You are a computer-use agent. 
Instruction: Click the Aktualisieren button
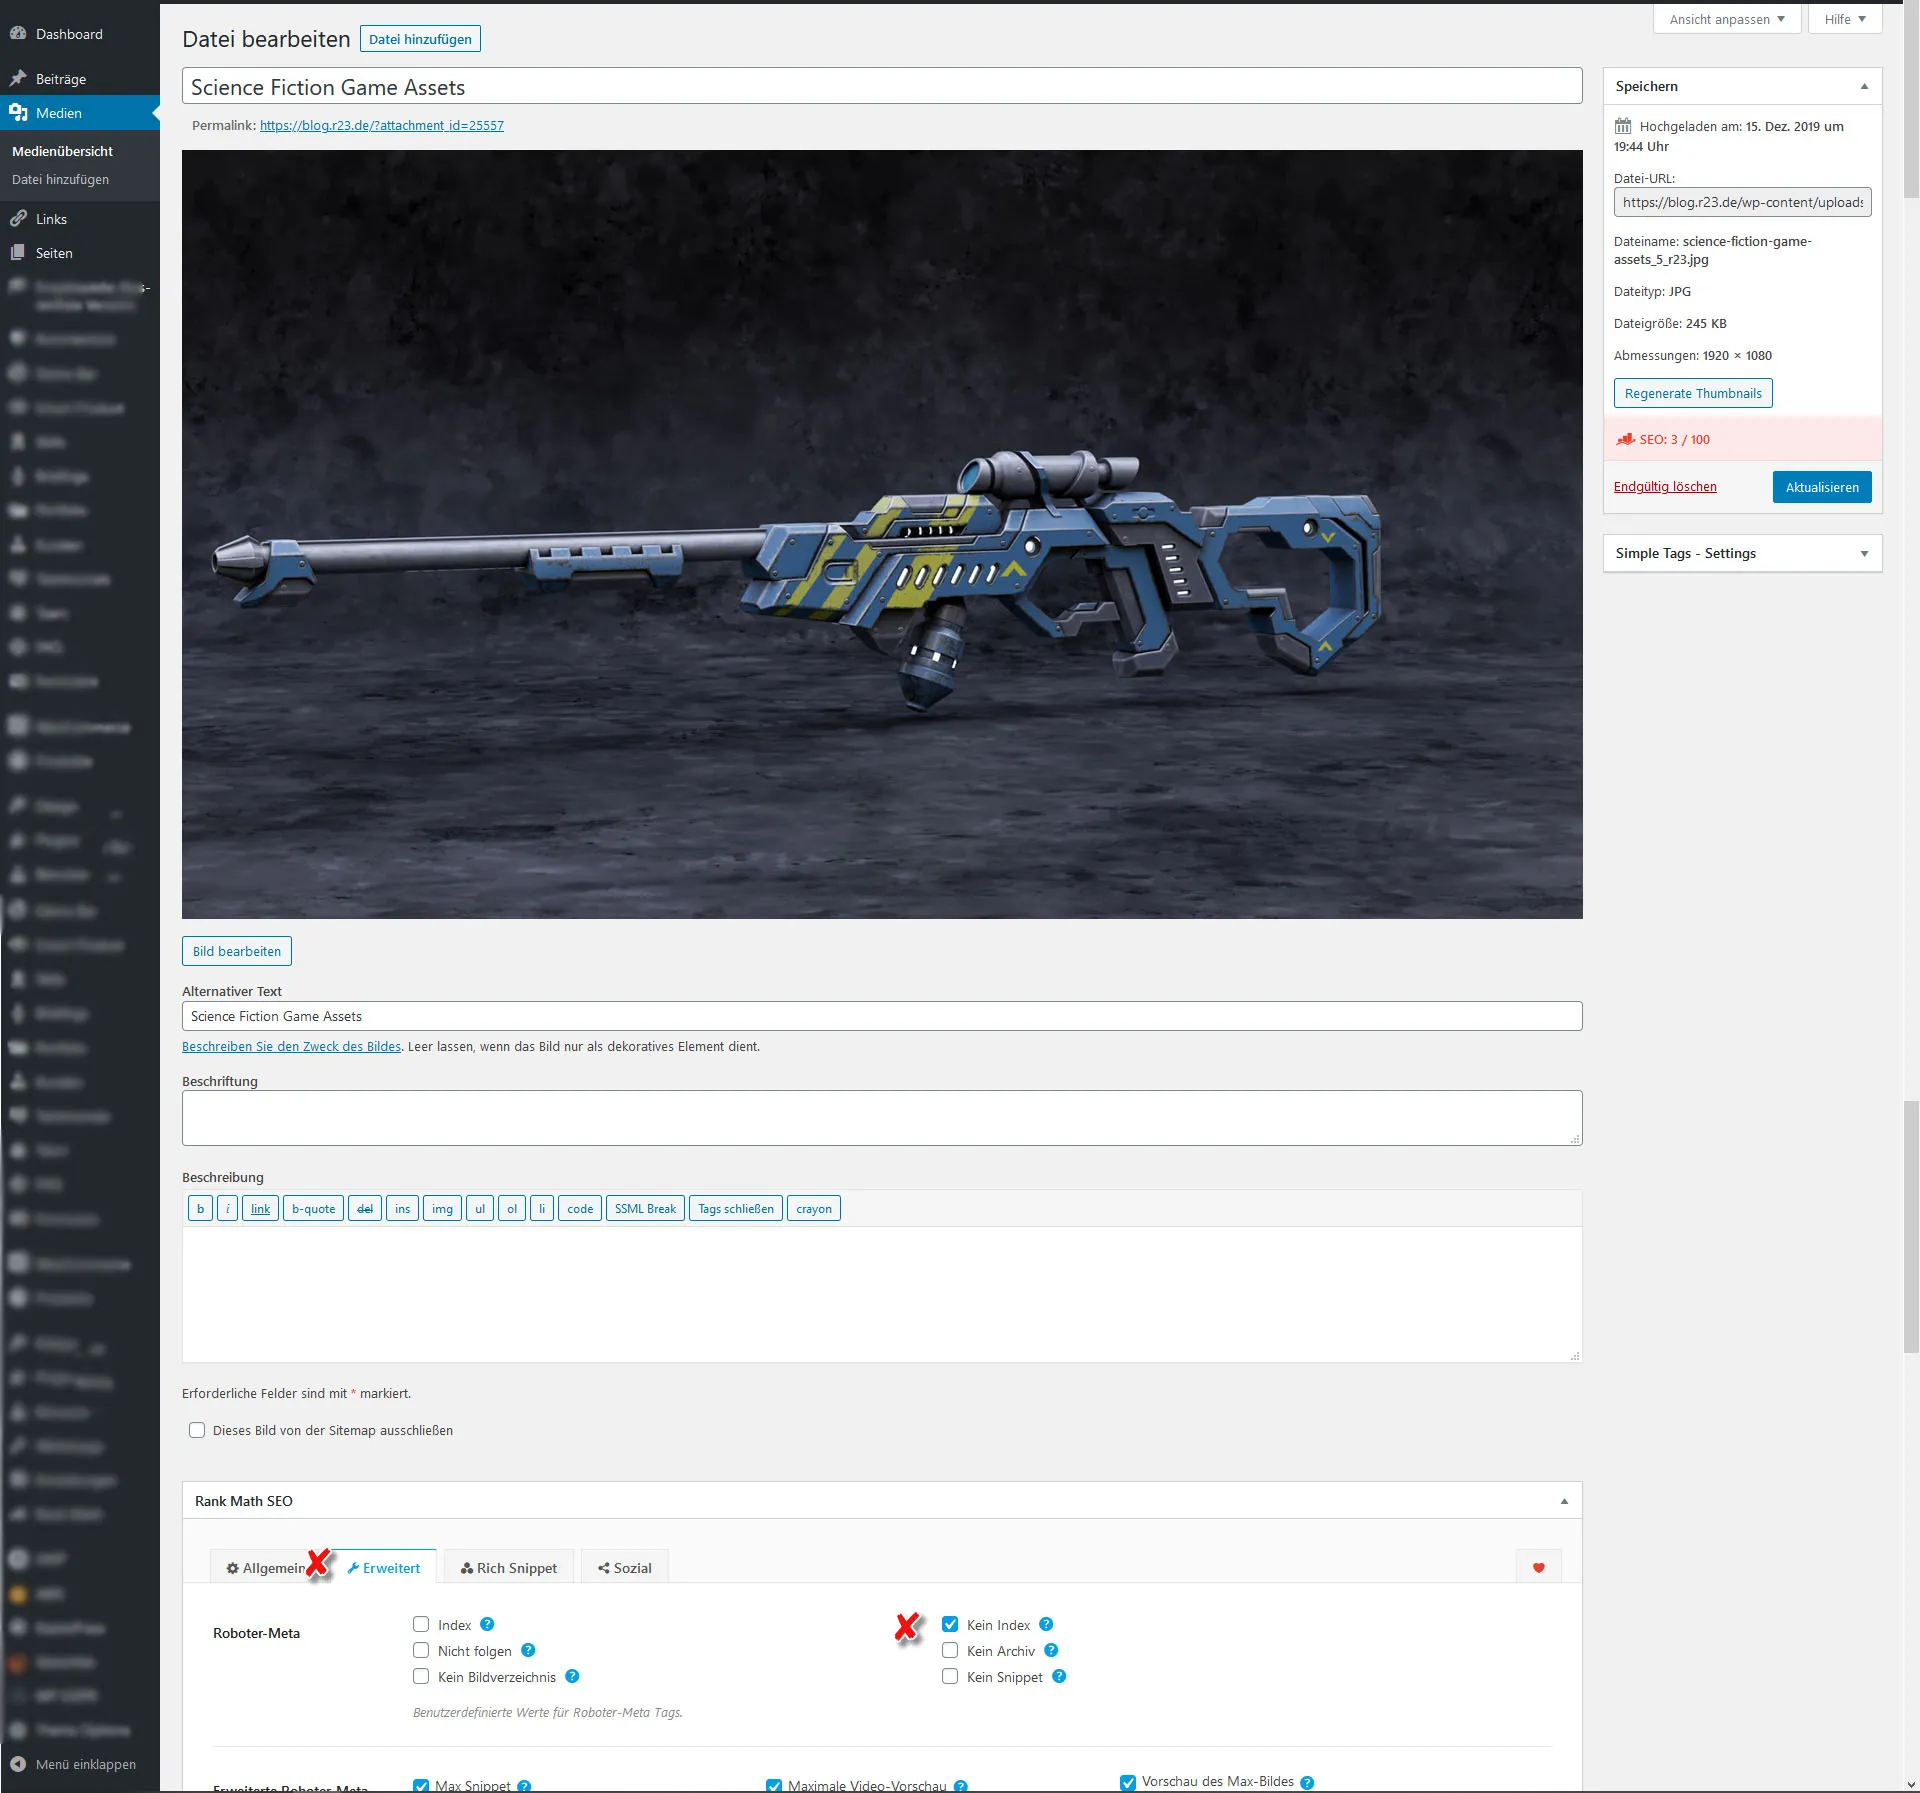[1822, 487]
